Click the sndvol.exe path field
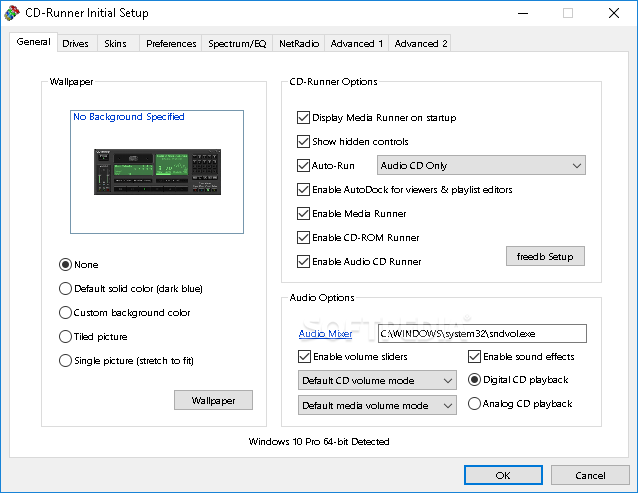Image resolution: width=638 pixels, height=493 pixels. [482, 334]
